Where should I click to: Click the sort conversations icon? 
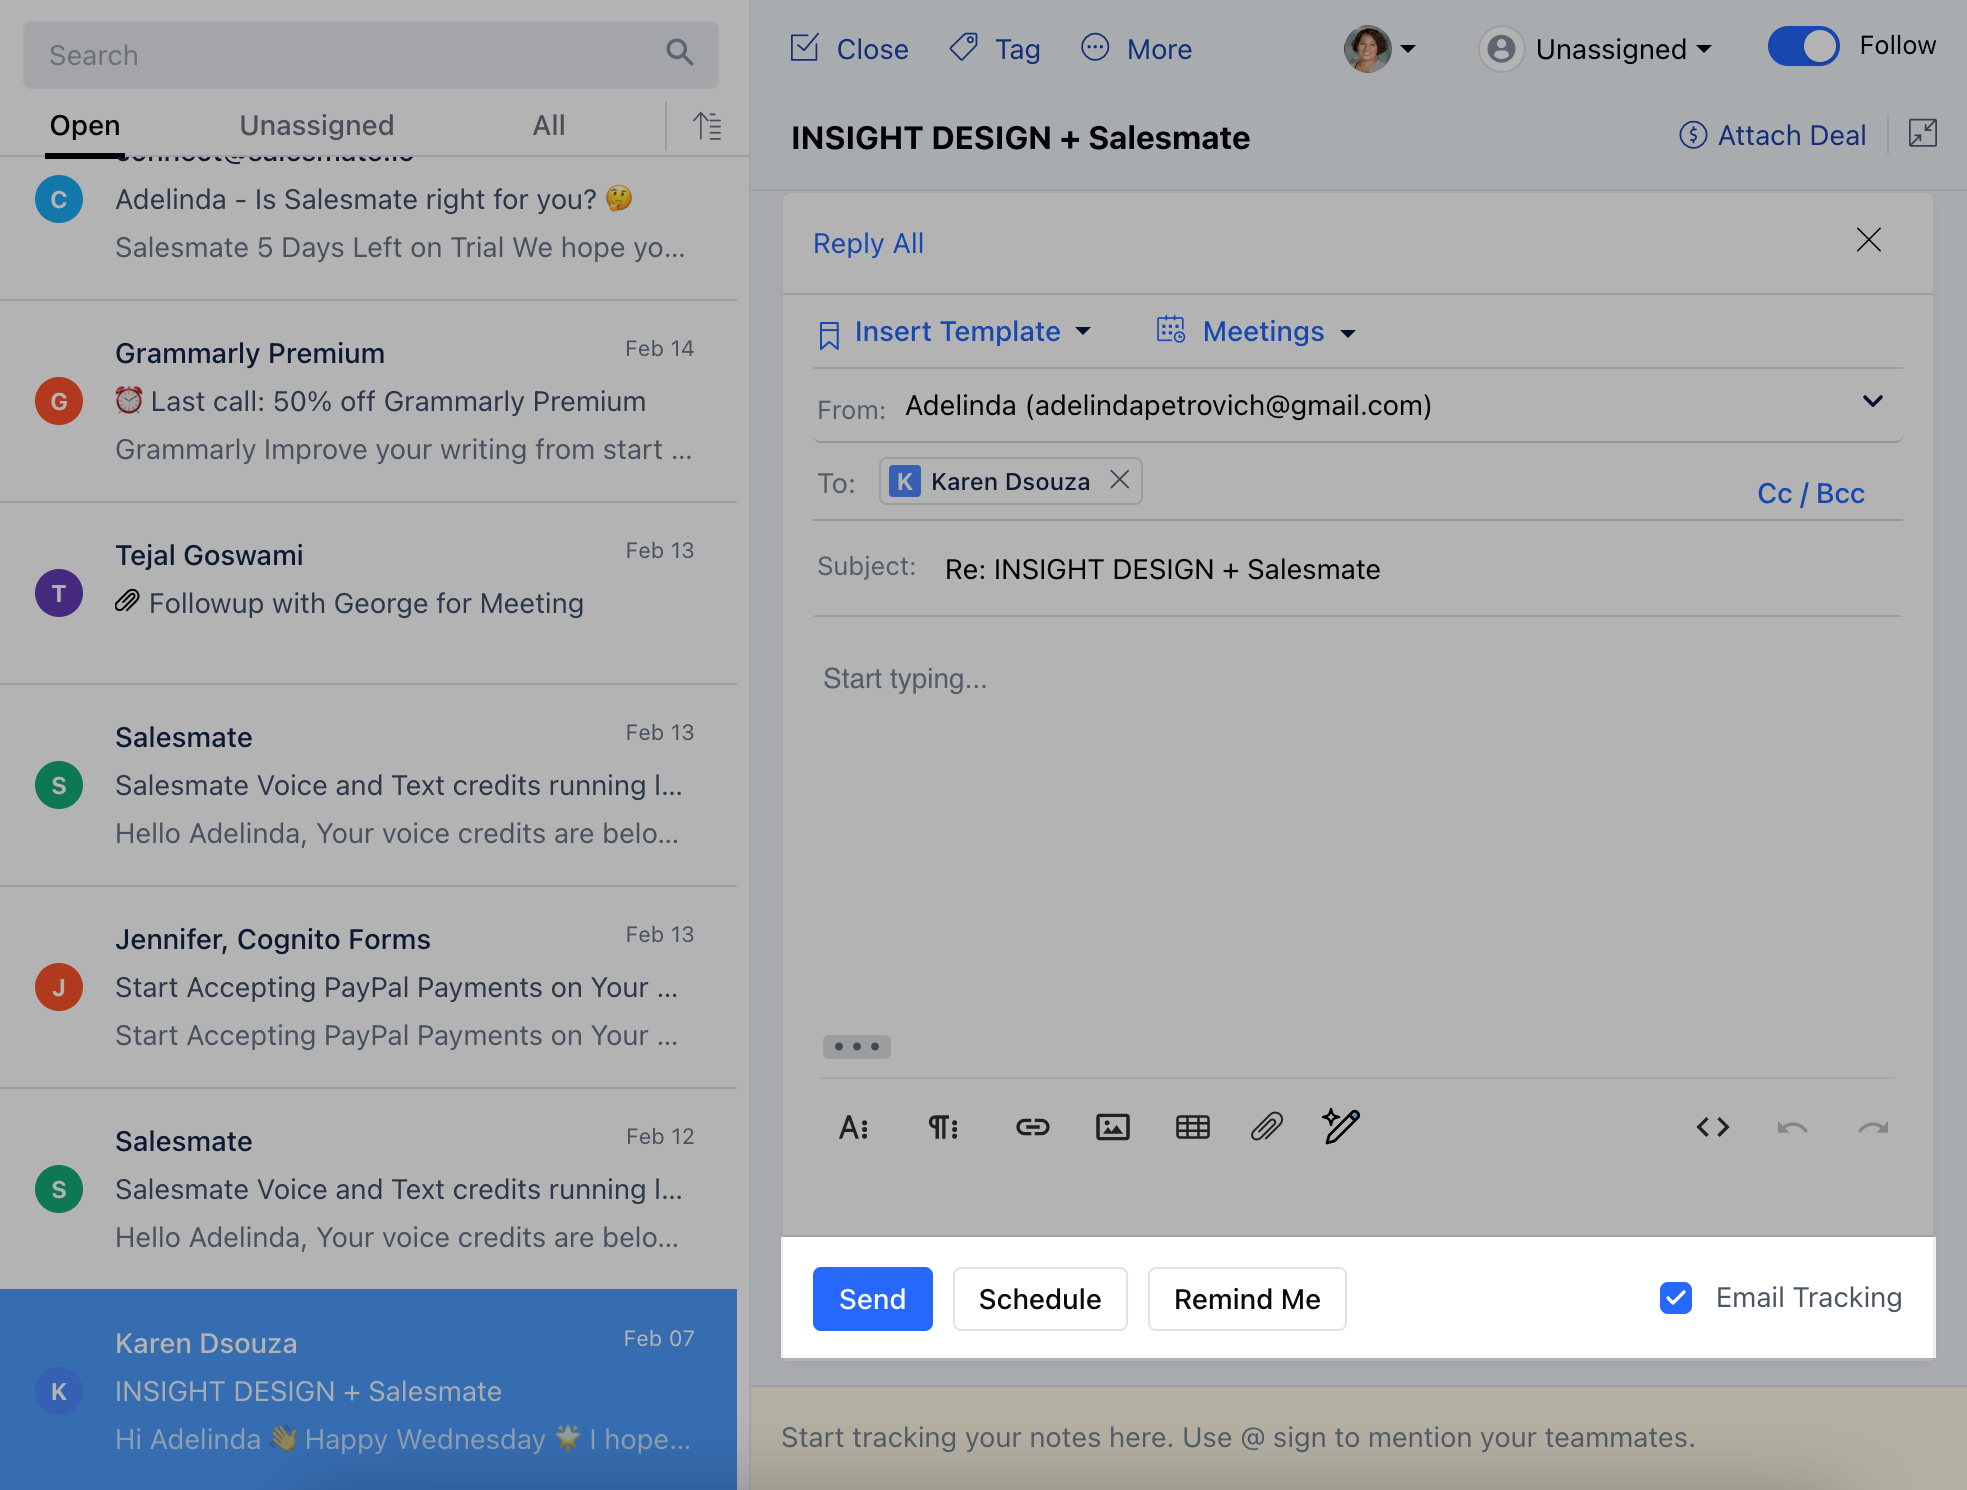click(707, 126)
